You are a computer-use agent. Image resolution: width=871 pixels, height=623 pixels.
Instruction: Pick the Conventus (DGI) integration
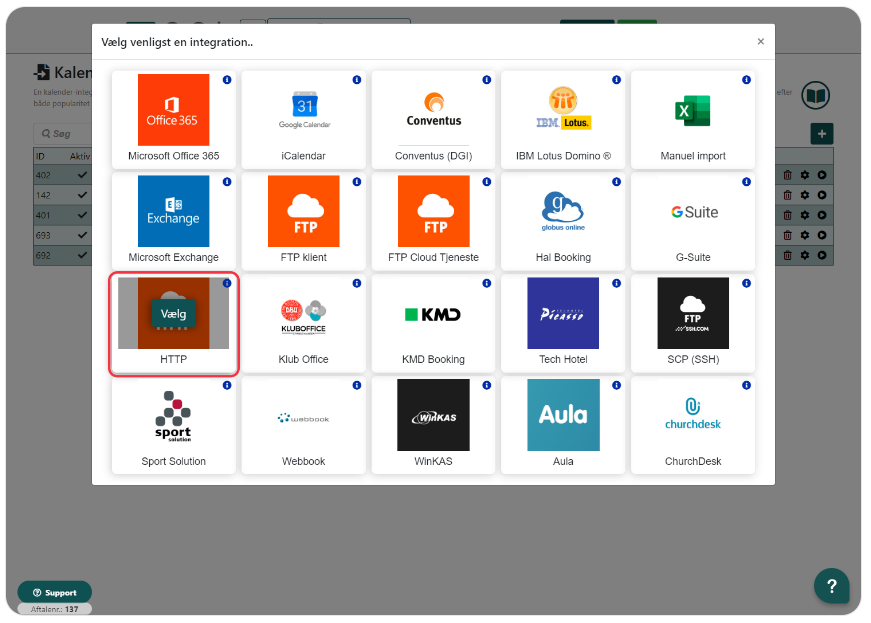pos(433,119)
